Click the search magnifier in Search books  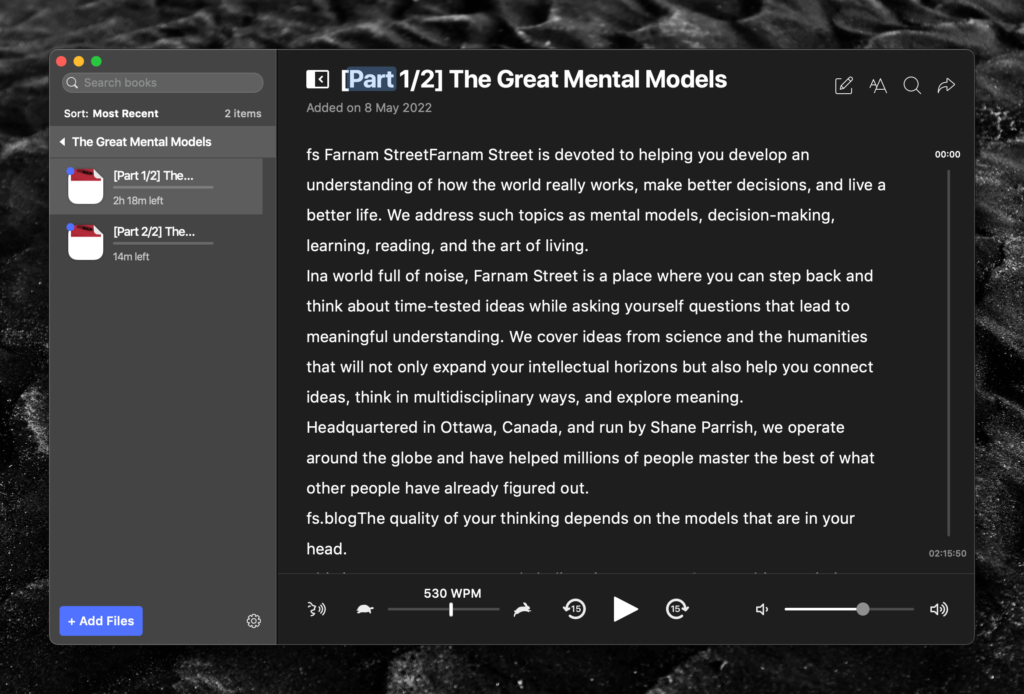[x=72, y=83]
